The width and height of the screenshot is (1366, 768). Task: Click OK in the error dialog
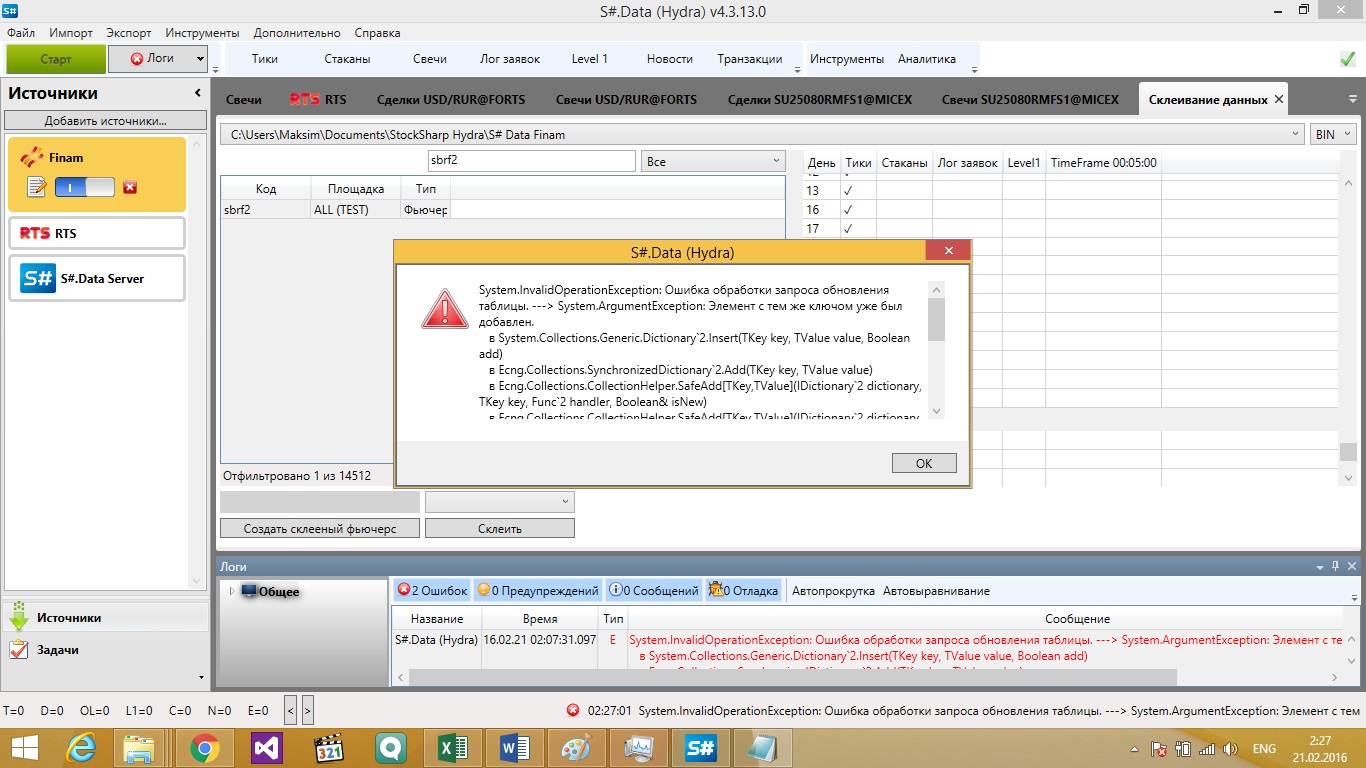[x=924, y=463]
